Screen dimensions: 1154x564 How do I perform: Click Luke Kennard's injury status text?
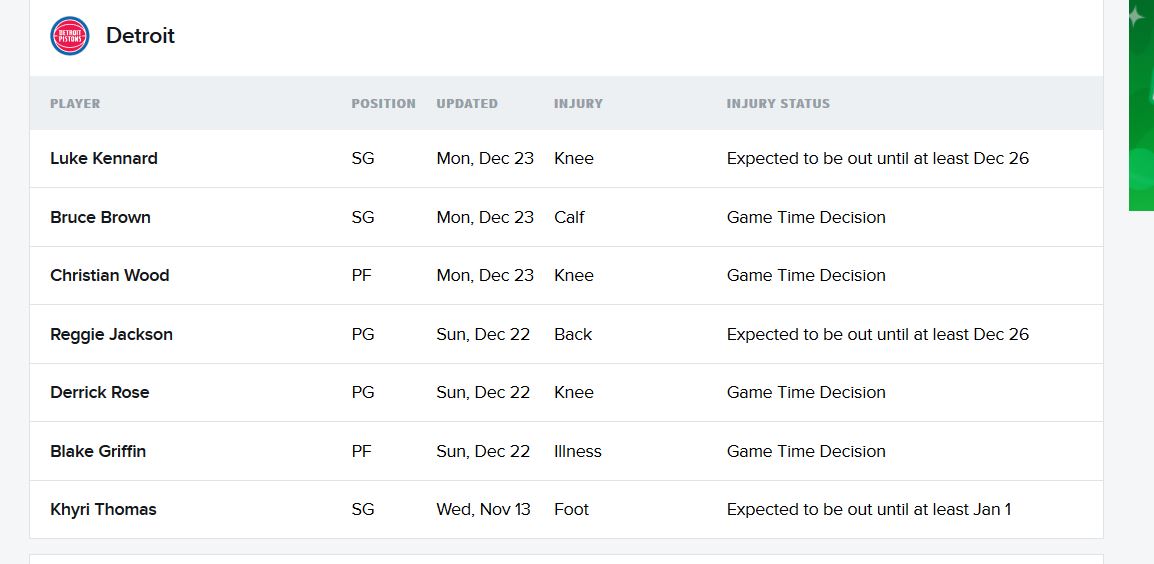point(877,158)
